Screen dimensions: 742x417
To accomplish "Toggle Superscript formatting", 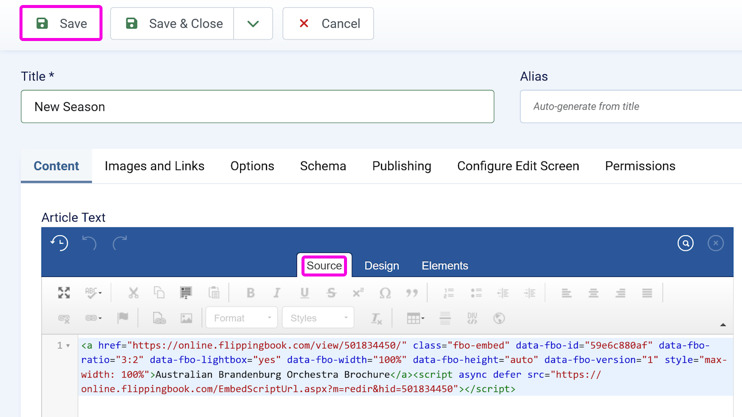I will pos(358,293).
